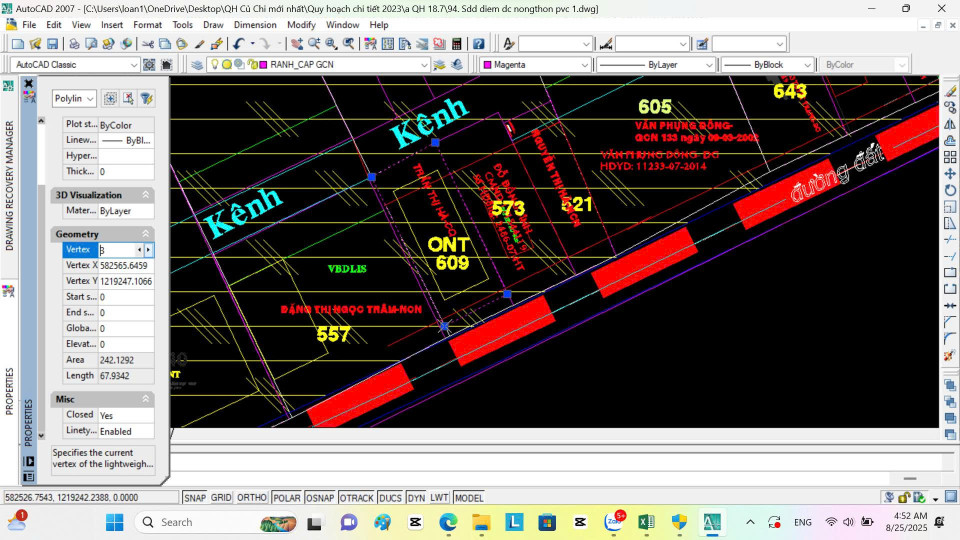Close the Properties palette with X
Viewport: 960px width, 540px height.
[28, 83]
